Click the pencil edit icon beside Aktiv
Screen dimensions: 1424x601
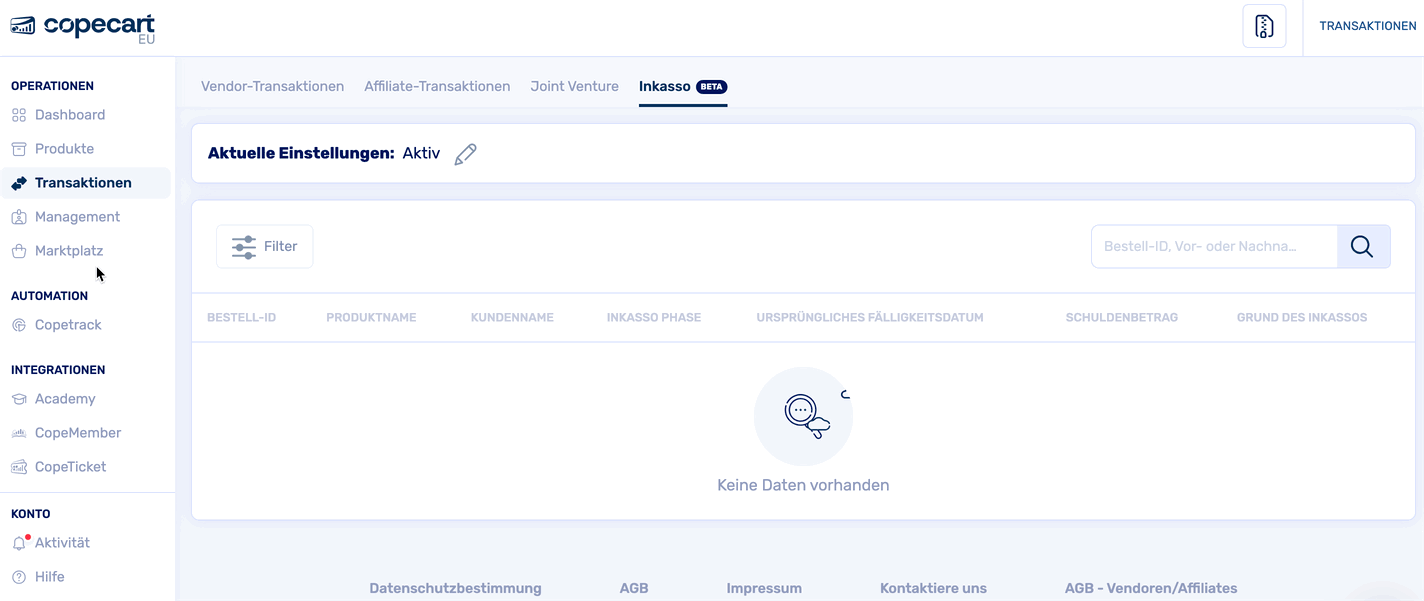click(x=465, y=154)
